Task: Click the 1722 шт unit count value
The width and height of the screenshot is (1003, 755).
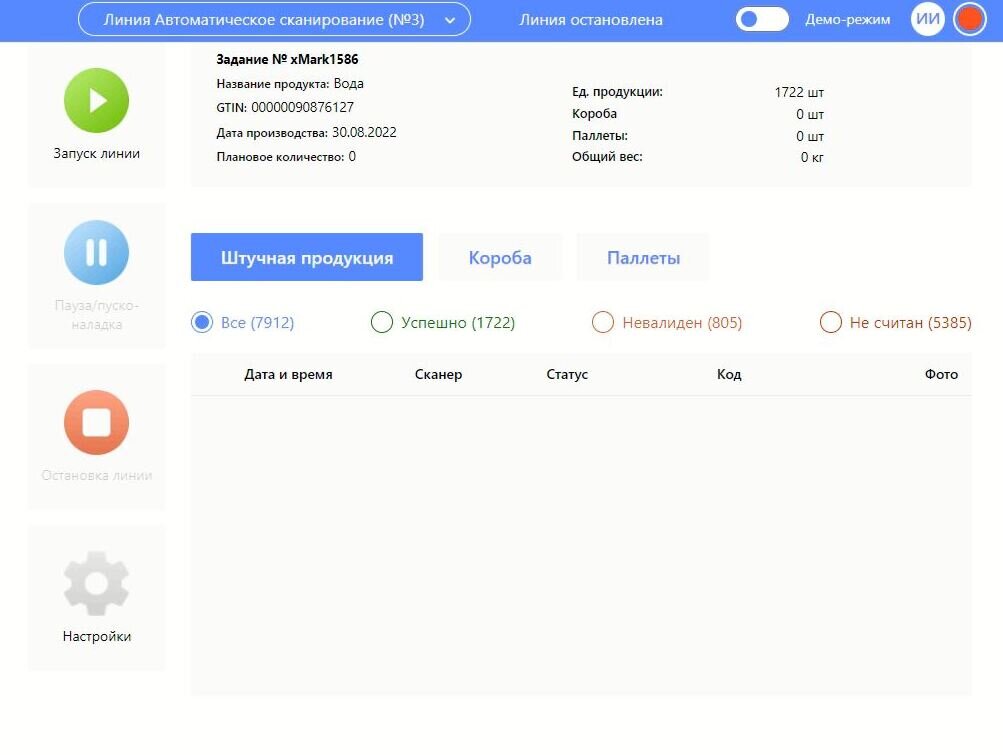Action: click(x=799, y=92)
